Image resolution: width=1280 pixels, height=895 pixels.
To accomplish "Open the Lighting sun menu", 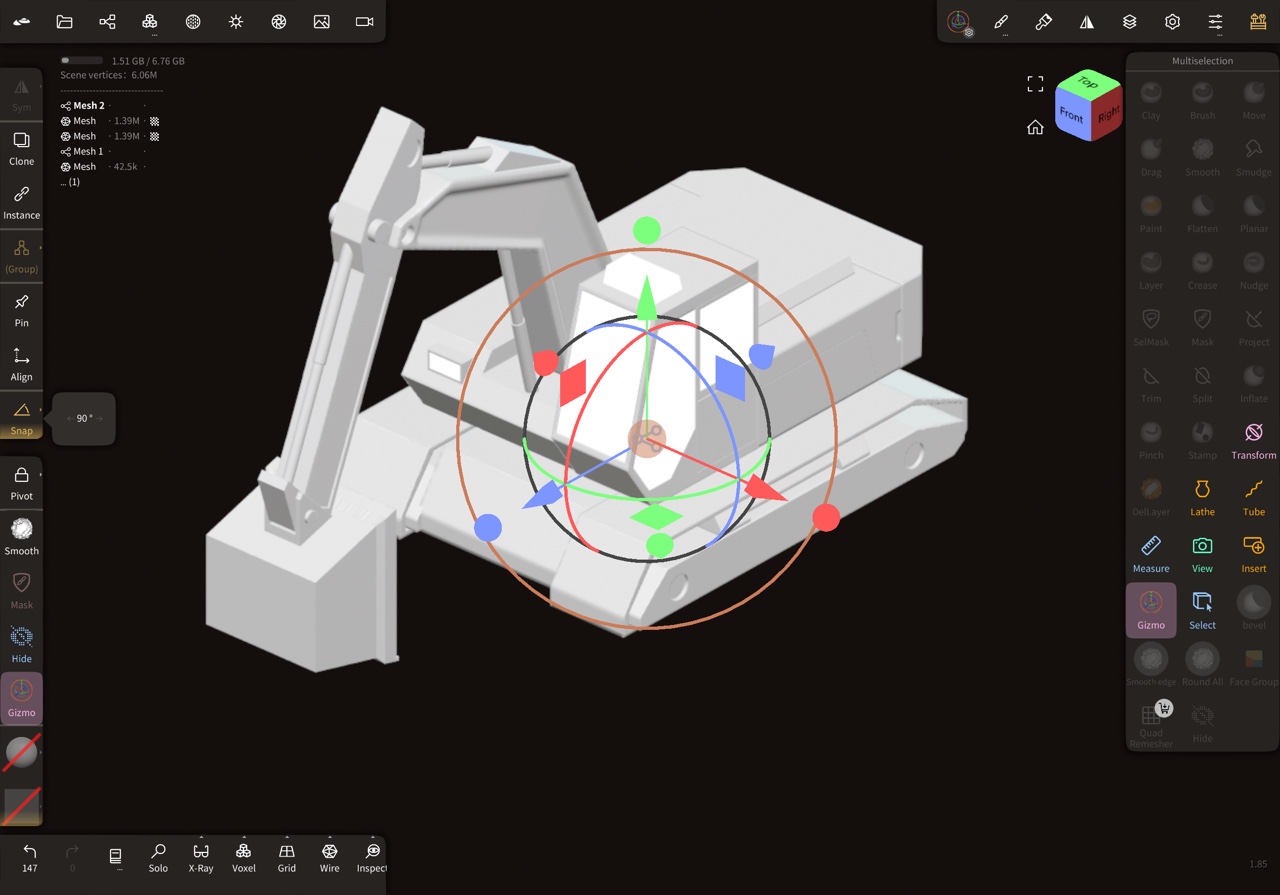I will pos(236,21).
